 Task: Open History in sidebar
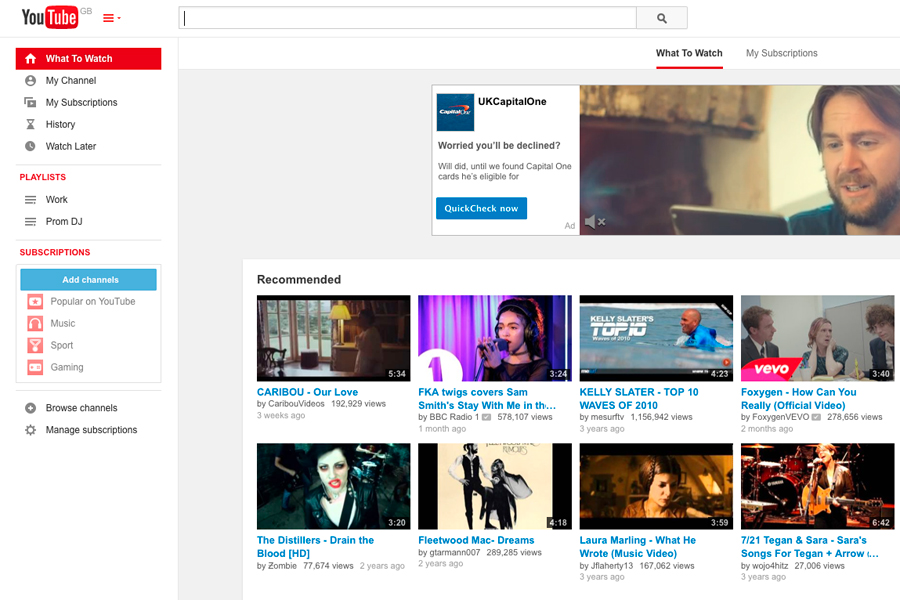pyautogui.click(x=60, y=124)
